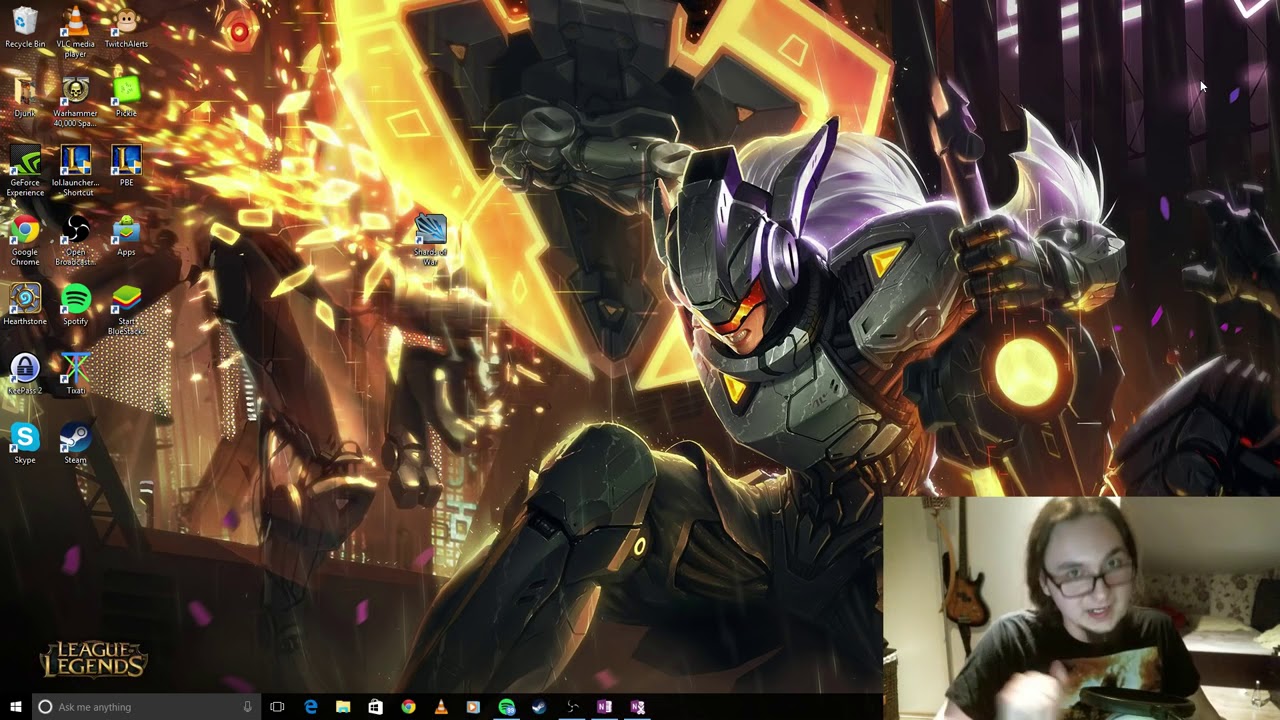Select the Start BlueStacks shortcut
The width and height of the screenshot is (1280, 720).
pyautogui.click(x=126, y=309)
